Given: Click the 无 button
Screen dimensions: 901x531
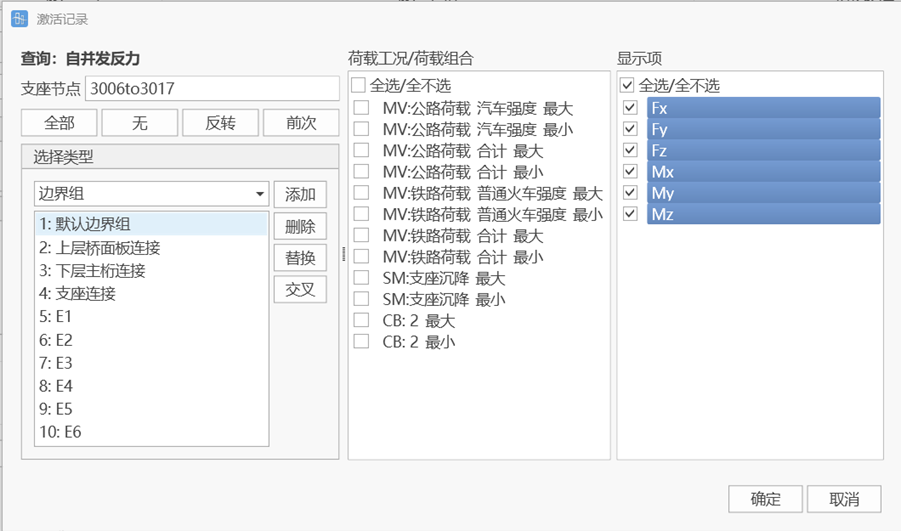Looking at the screenshot, I should point(140,122).
